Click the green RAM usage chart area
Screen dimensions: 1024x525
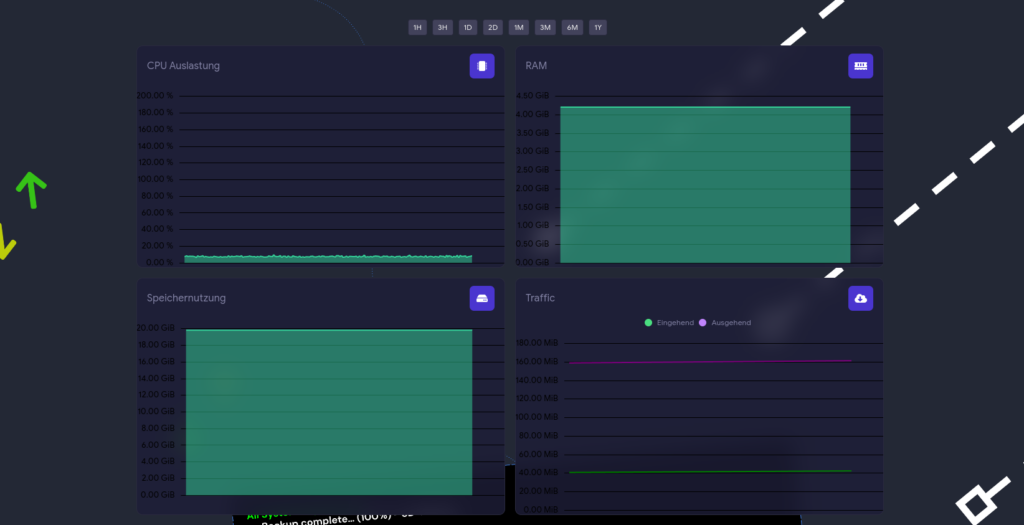tap(704, 185)
